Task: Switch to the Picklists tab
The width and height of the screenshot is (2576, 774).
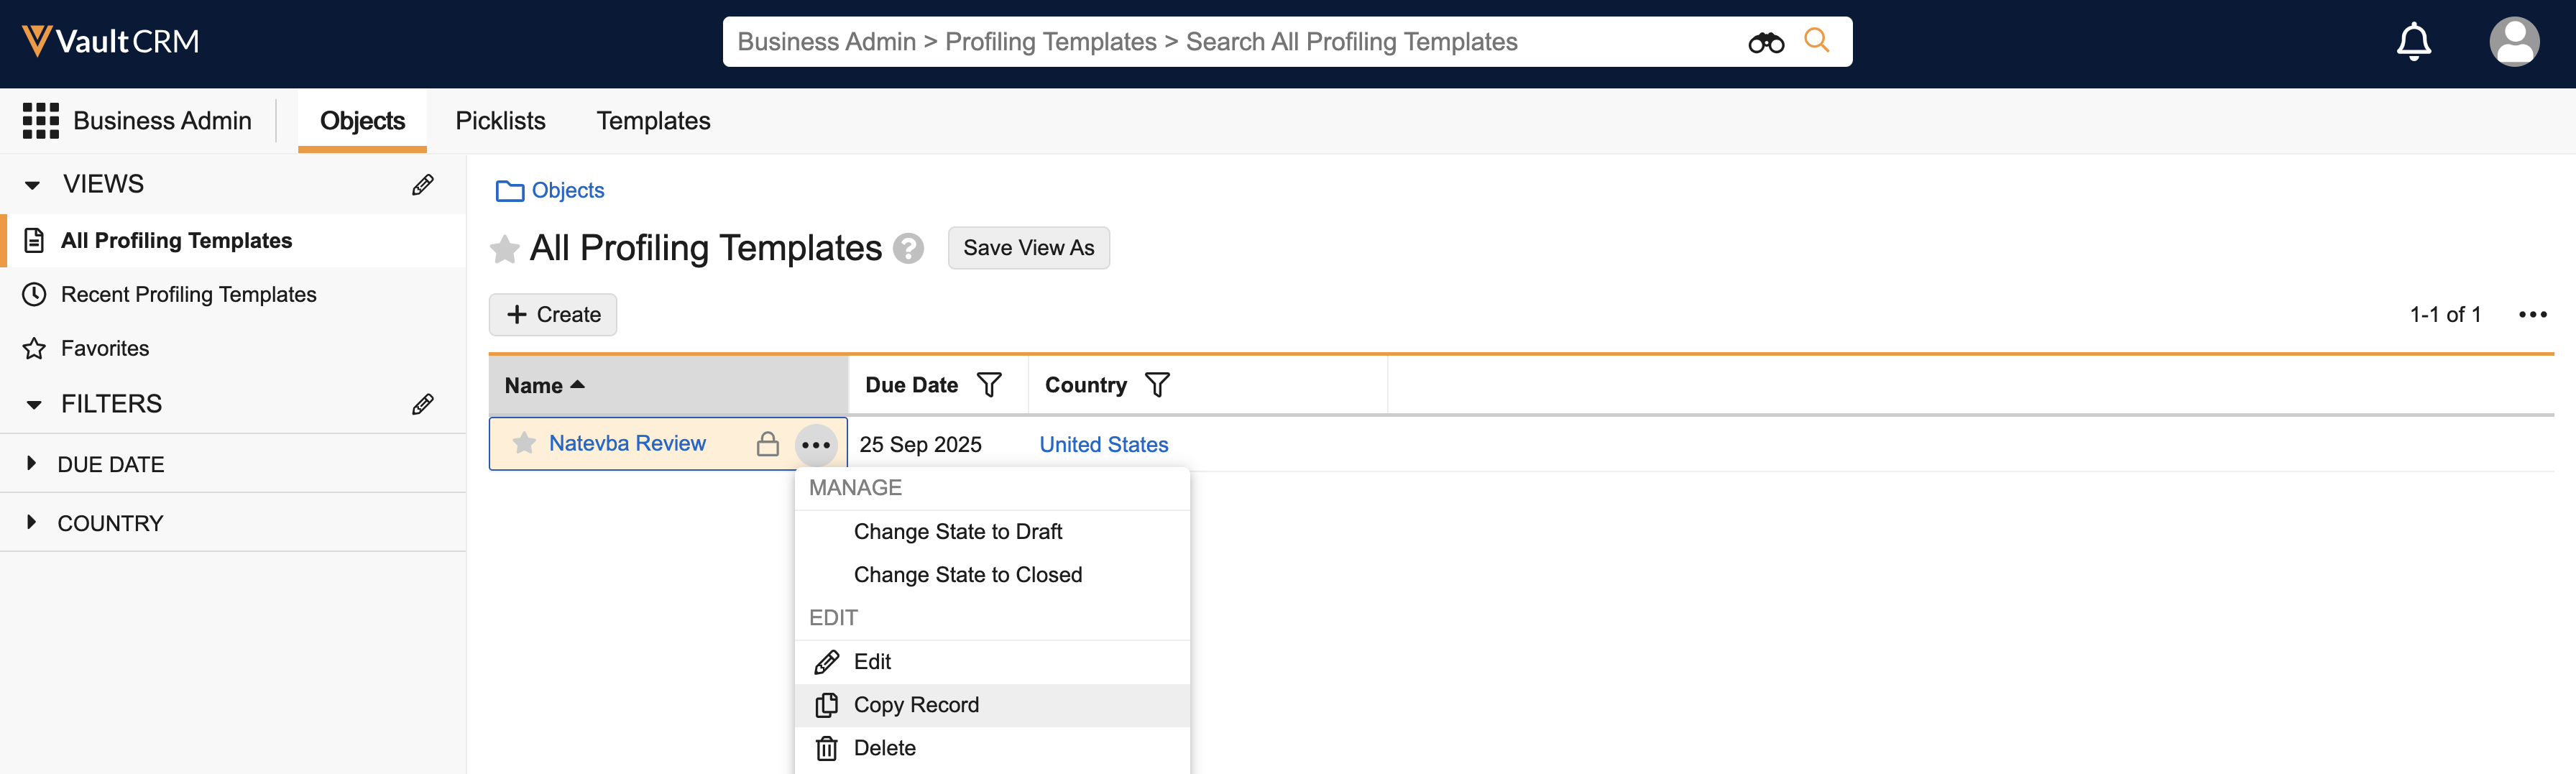Action: point(500,121)
